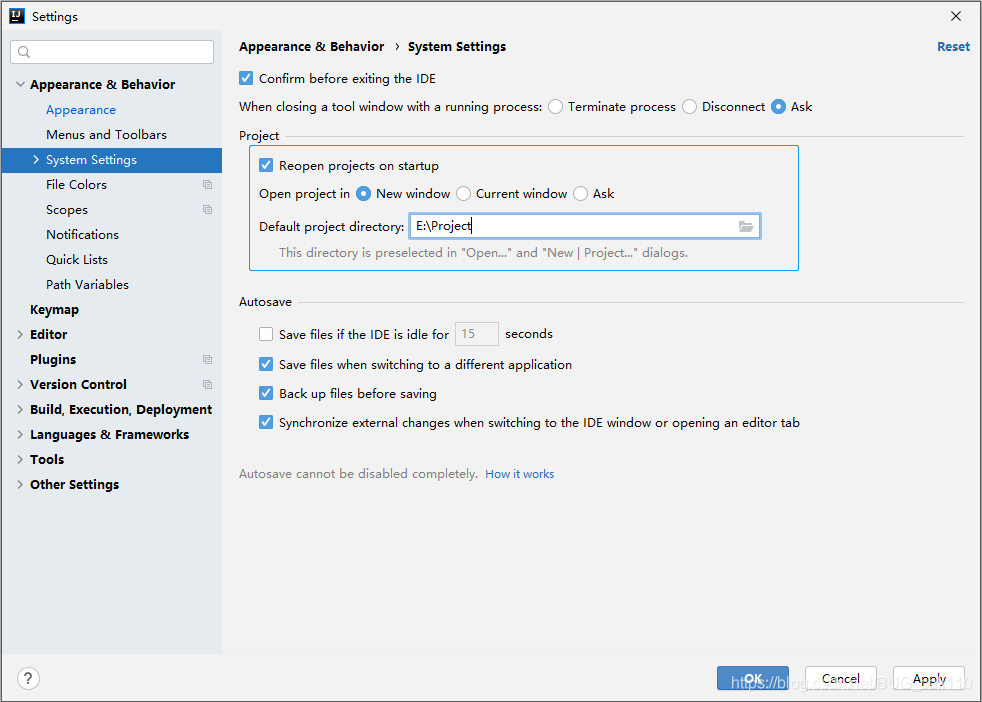Expand the Editor section

[20, 334]
